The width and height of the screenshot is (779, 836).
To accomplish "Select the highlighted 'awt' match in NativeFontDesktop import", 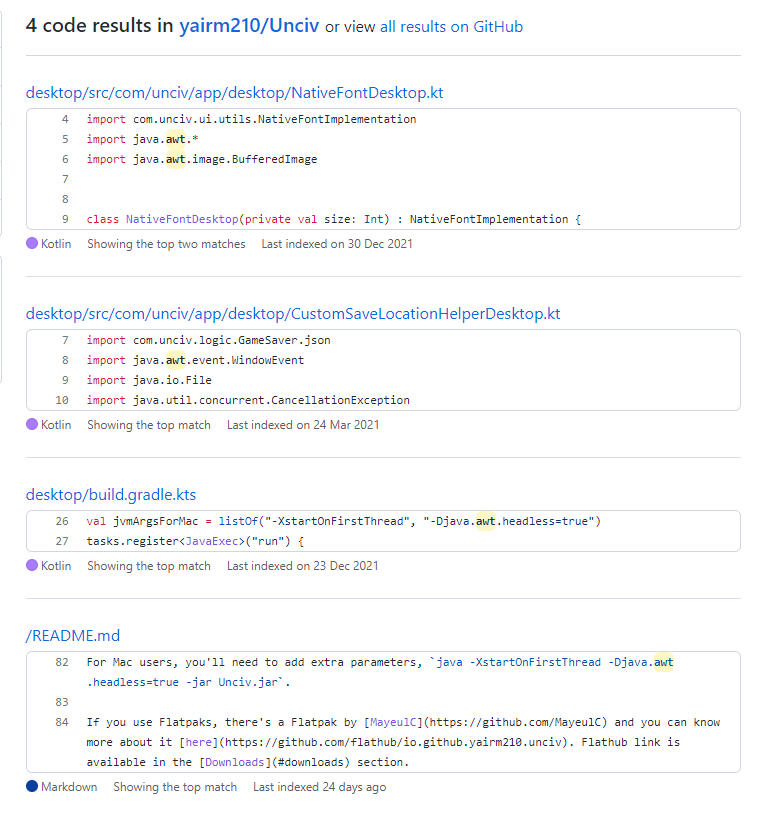I will pos(176,139).
